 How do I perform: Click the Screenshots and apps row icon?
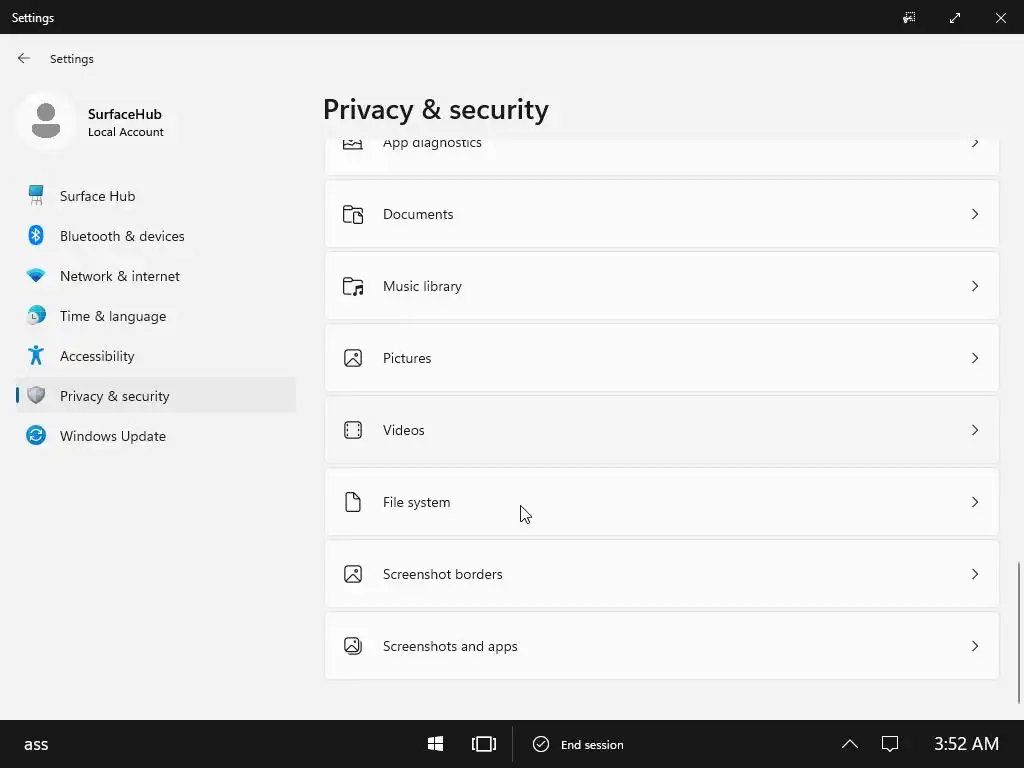(x=353, y=646)
